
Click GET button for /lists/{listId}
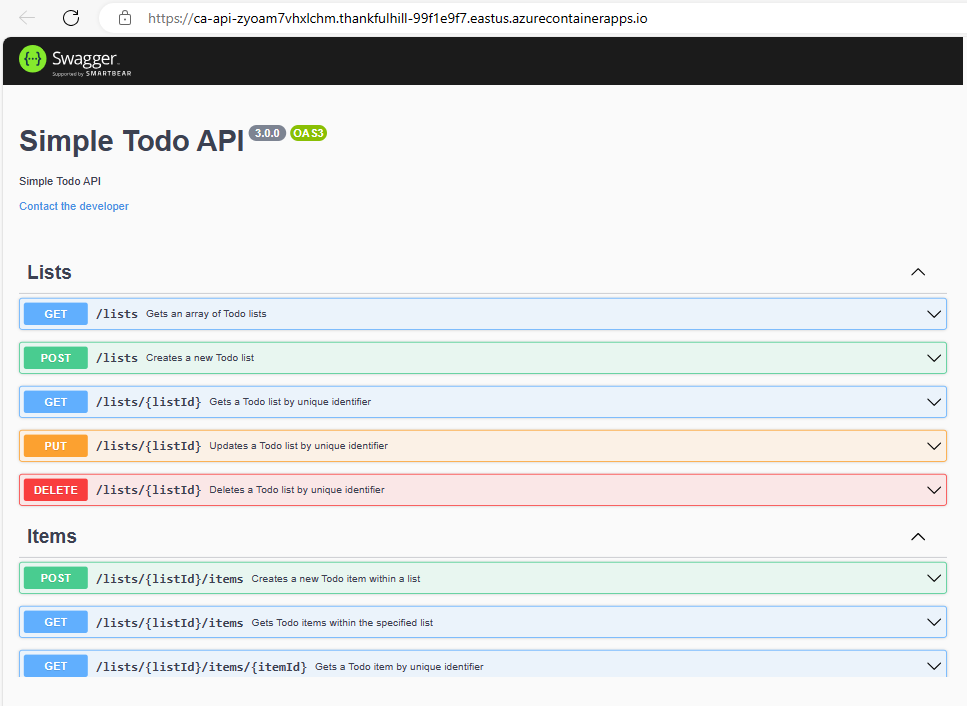[56, 402]
